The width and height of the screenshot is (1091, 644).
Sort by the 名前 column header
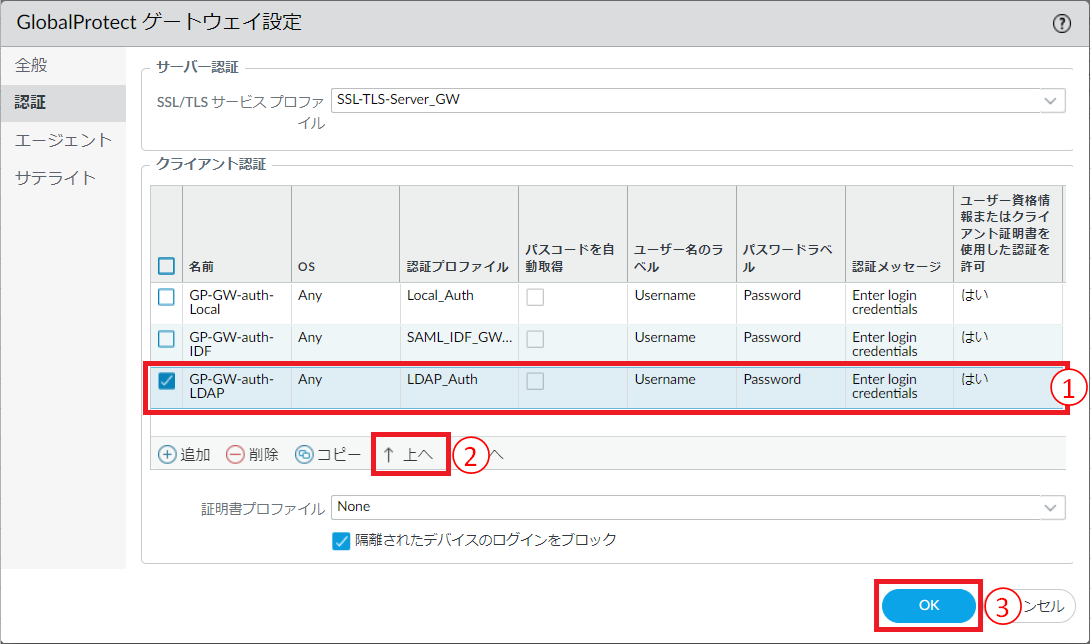(x=202, y=267)
